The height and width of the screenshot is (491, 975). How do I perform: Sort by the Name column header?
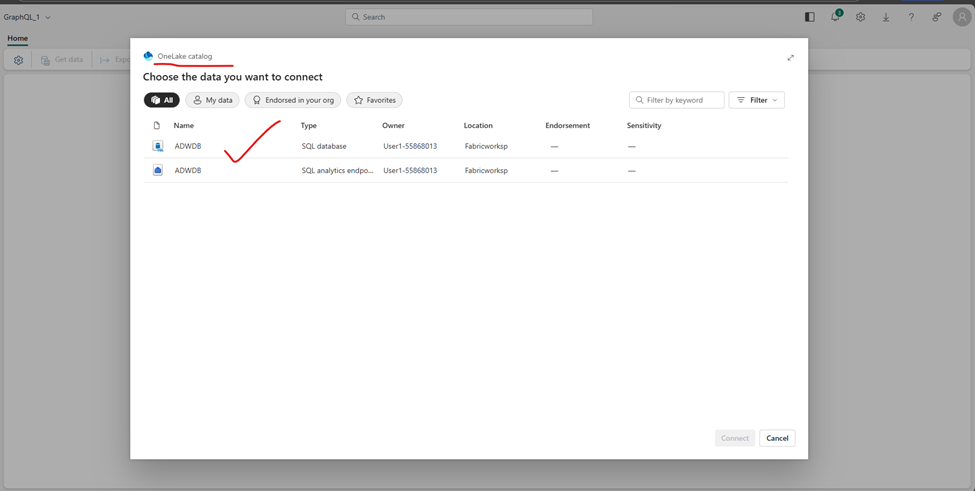pyautogui.click(x=184, y=126)
